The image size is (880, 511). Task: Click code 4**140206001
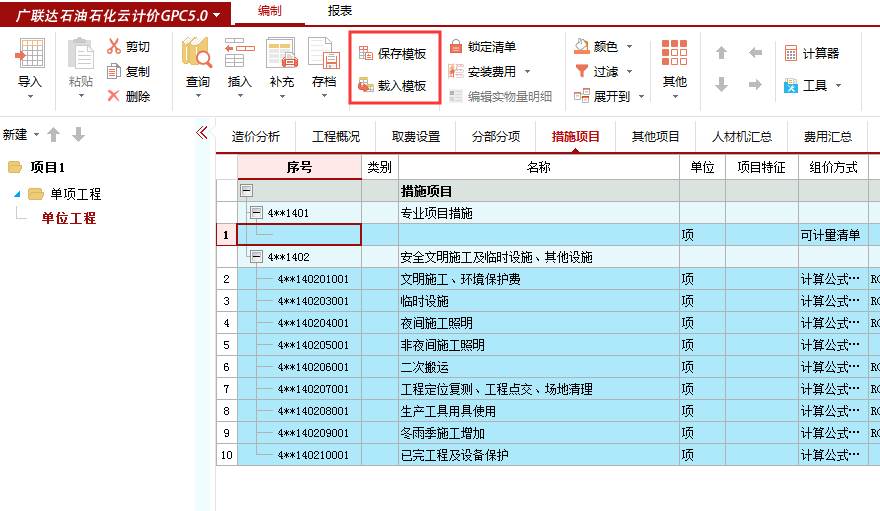click(x=313, y=367)
